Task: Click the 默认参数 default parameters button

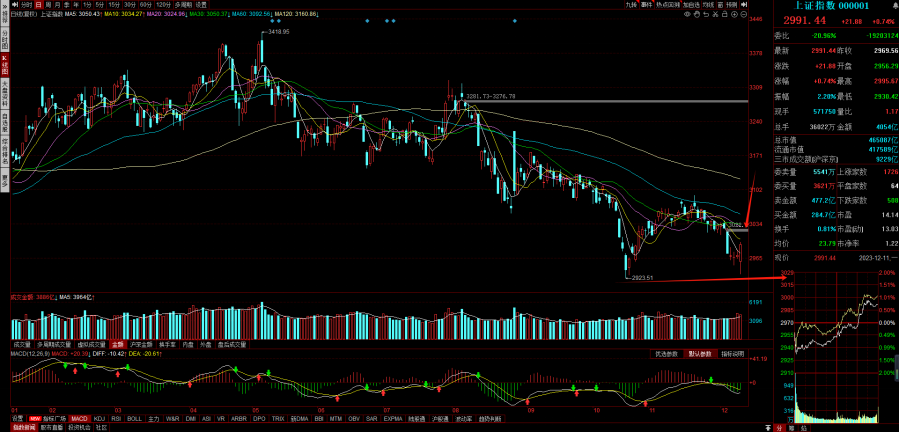Action: pyautogui.click(x=700, y=354)
